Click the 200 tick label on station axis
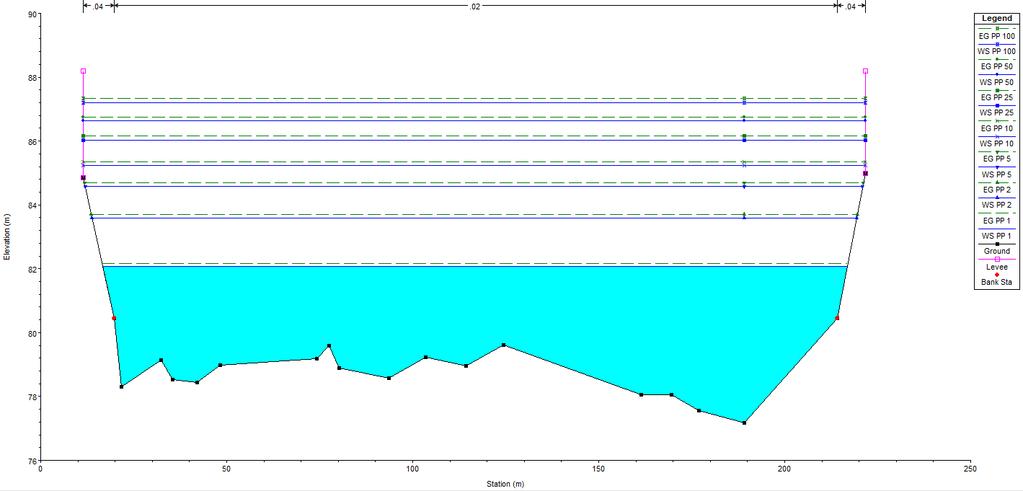The height and width of the screenshot is (491, 1023). coord(784,469)
